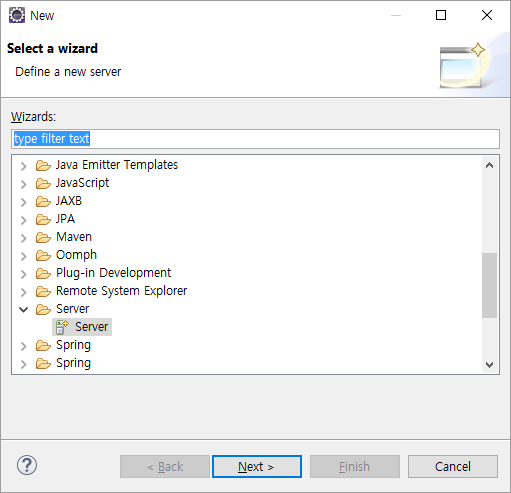This screenshot has height=493, width=511.
Task: Click the Remote System Explorer folder icon
Action: (43, 291)
